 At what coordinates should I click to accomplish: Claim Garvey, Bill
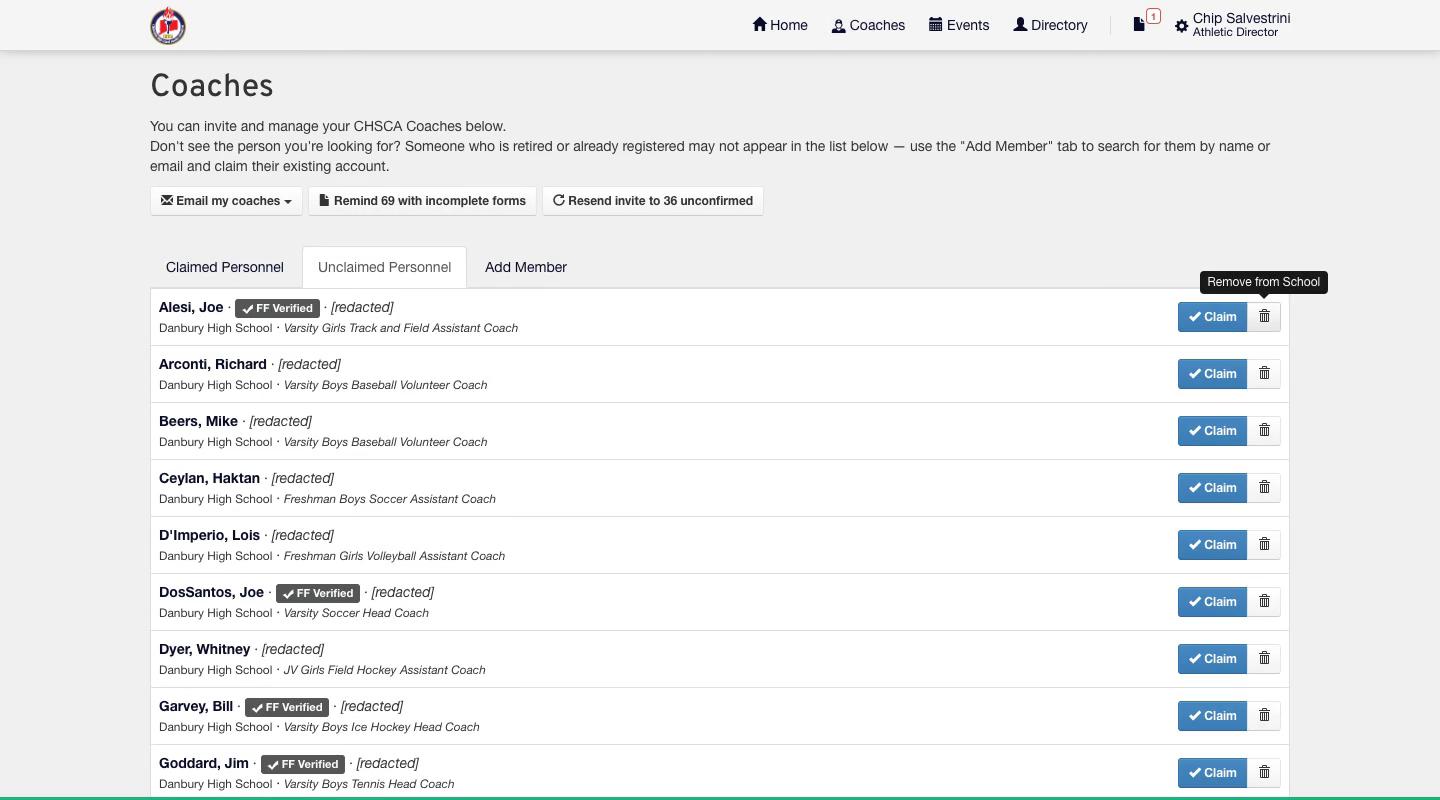pyautogui.click(x=1212, y=716)
